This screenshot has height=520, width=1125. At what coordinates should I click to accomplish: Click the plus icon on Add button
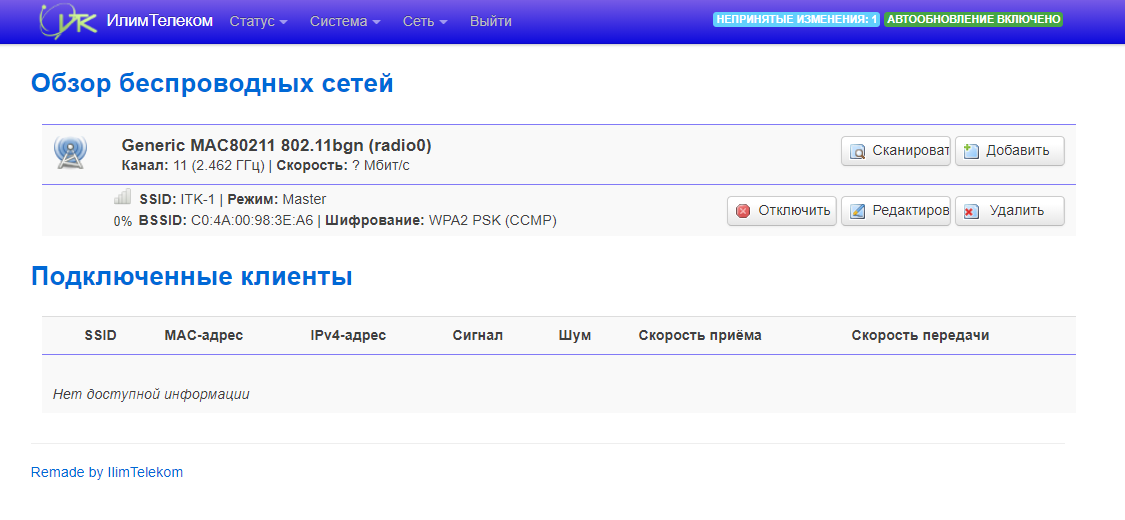[971, 151]
